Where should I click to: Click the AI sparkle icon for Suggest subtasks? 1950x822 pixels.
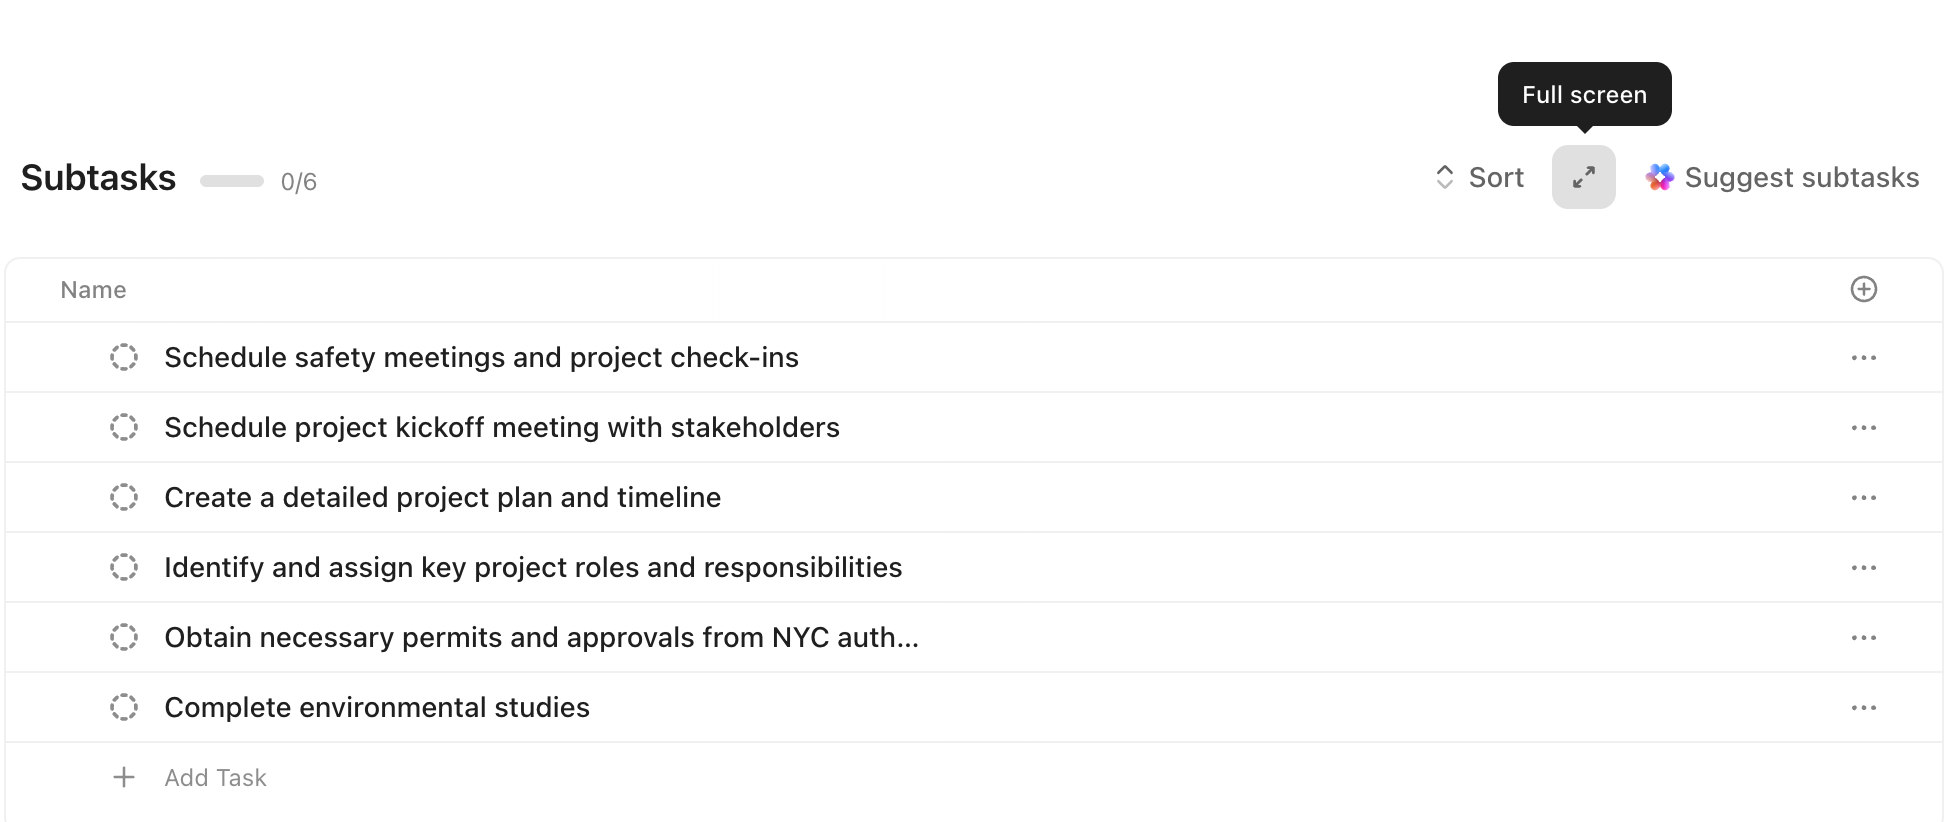[1660, 177]
